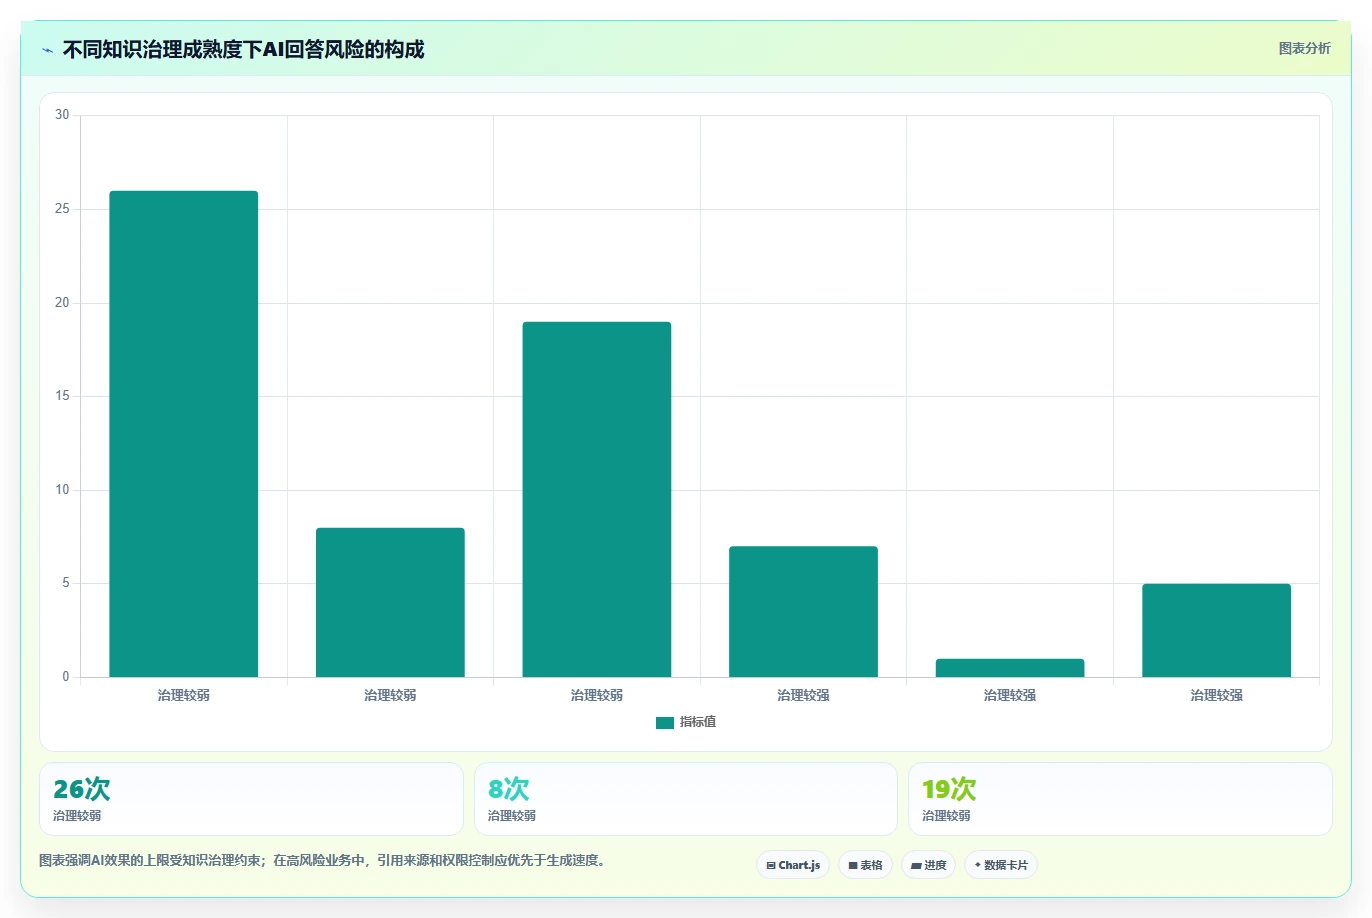The width and height of the screenshot is (1372, 918).
Task: Open the 19次 stat card
Action: 1120,799
